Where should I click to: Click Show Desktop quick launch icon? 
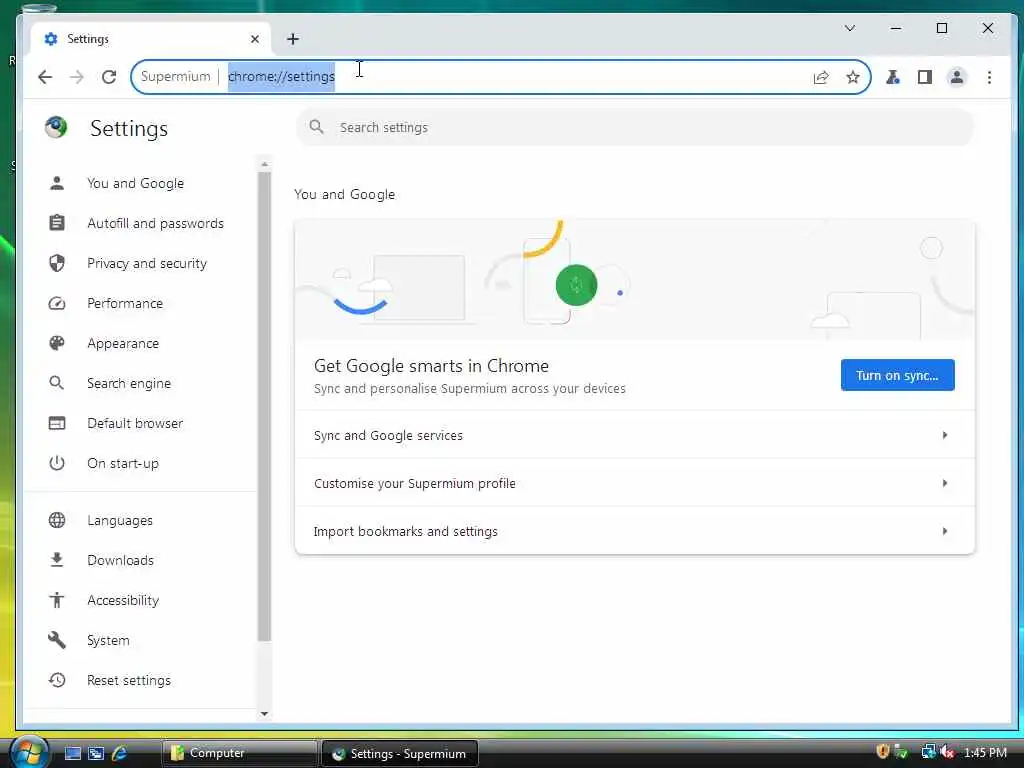(x=72, y=754)
